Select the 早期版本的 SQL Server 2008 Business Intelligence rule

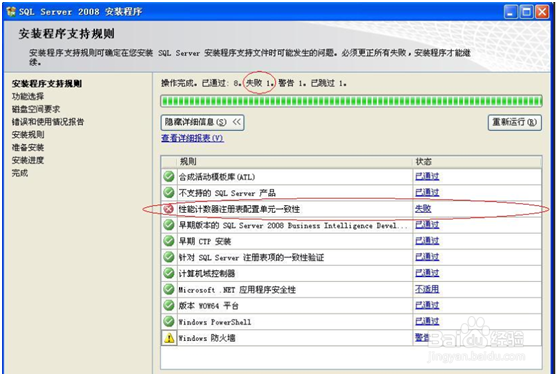[293, 226]
